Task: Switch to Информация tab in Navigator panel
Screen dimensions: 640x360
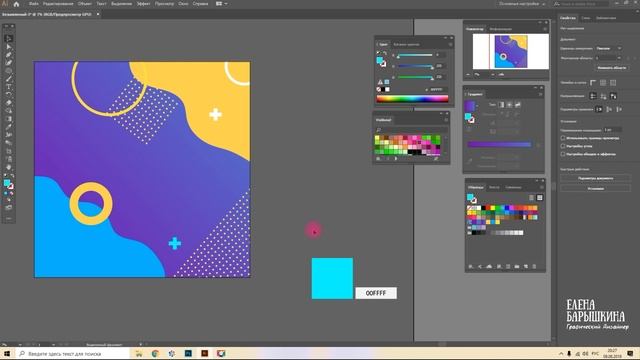Action: tap(500, 29)
